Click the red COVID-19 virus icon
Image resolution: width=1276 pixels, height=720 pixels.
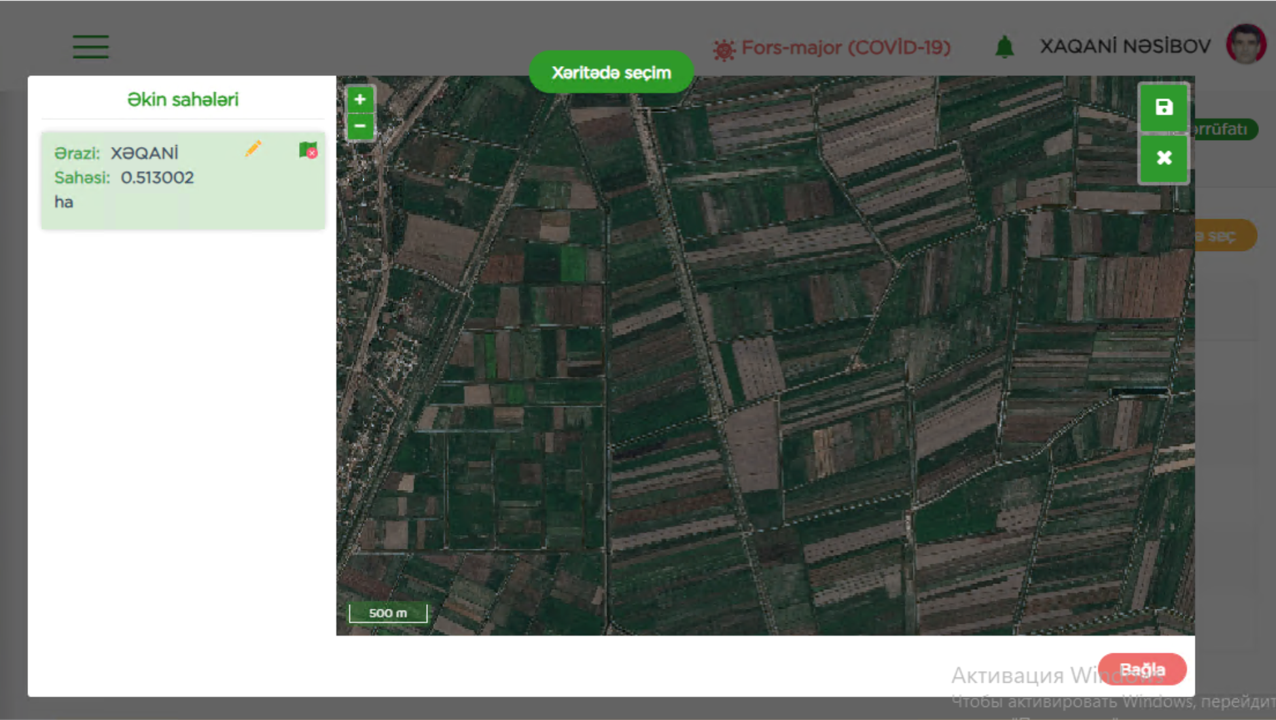(724, 48)
